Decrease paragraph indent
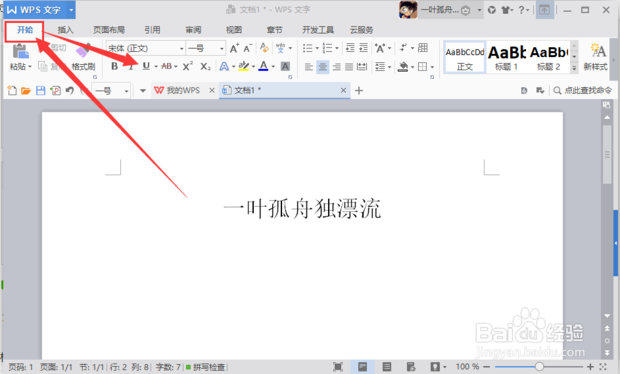The image size is (620, 374). [x=350, y=48]
